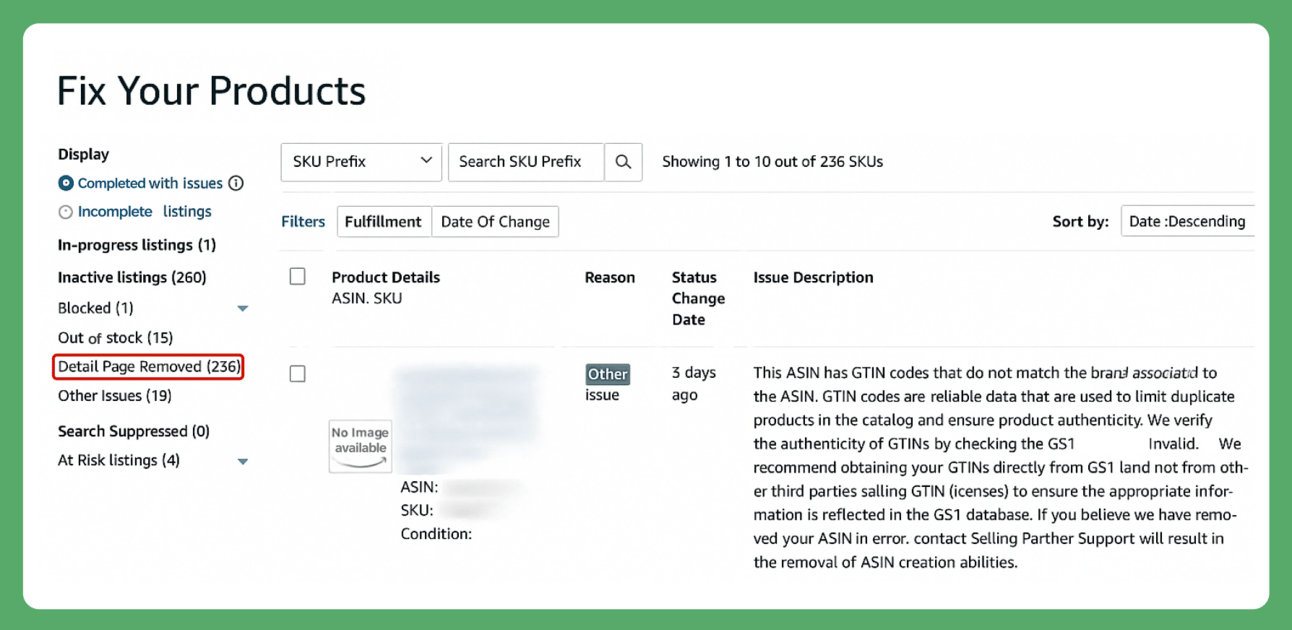Select At Risk listings (4) filter
Viewport: 1292px width, 630px height.
point(119,460)
